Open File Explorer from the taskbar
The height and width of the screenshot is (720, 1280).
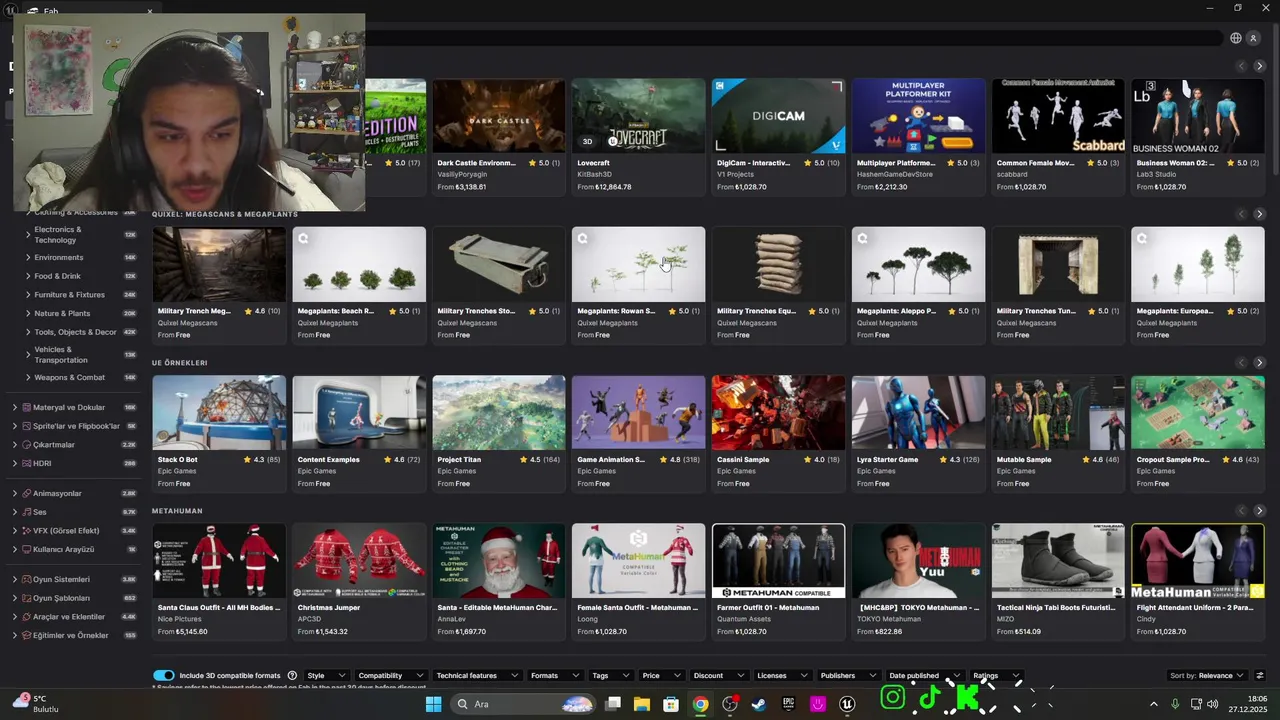pos(641,704)
